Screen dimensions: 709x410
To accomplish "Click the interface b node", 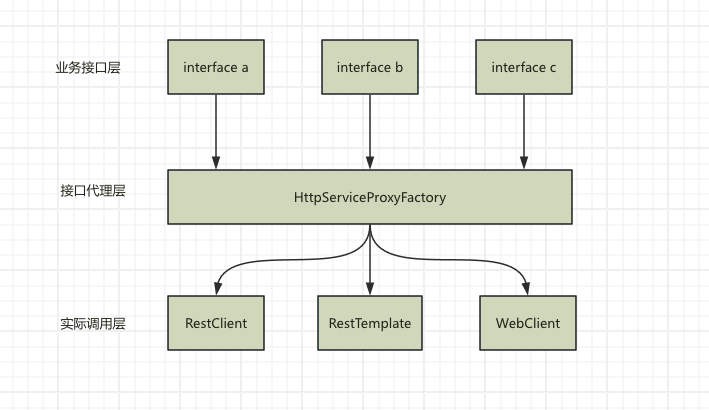I will 370,67.
